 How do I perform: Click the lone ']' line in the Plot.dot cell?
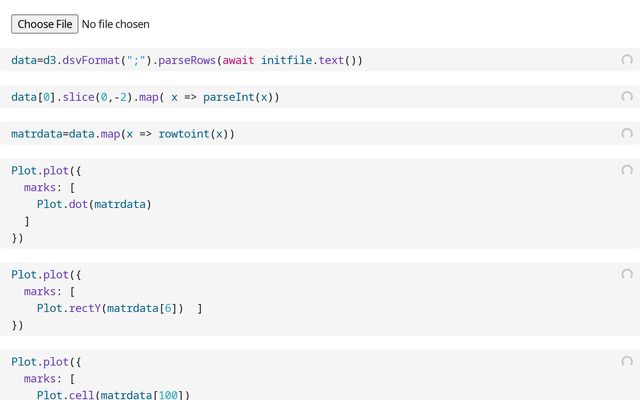[27, 221]
